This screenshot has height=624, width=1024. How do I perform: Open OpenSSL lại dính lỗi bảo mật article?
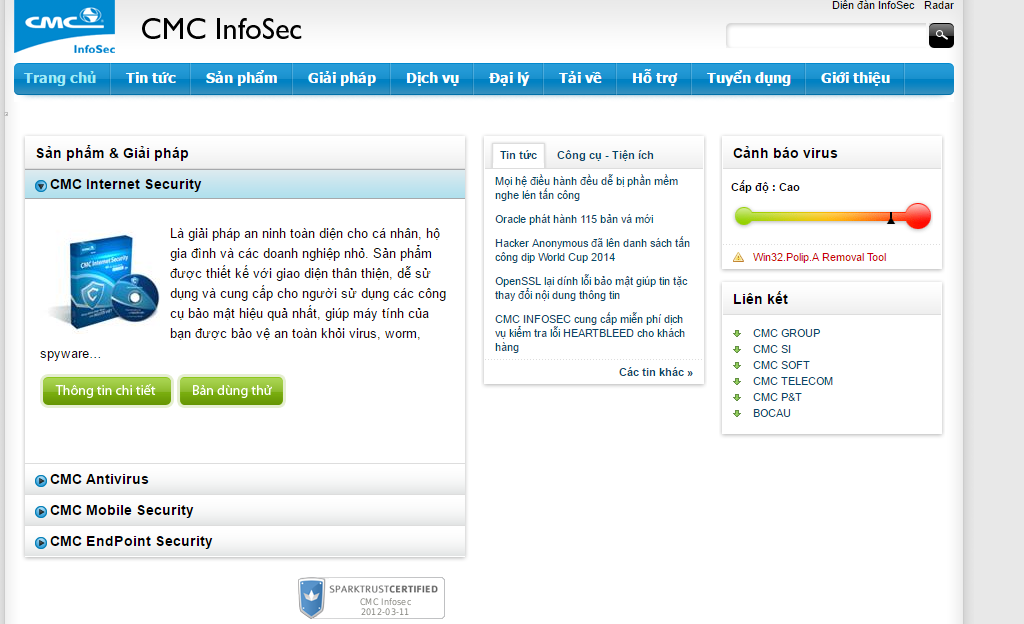pyautogui.click(x=591, y=288)
